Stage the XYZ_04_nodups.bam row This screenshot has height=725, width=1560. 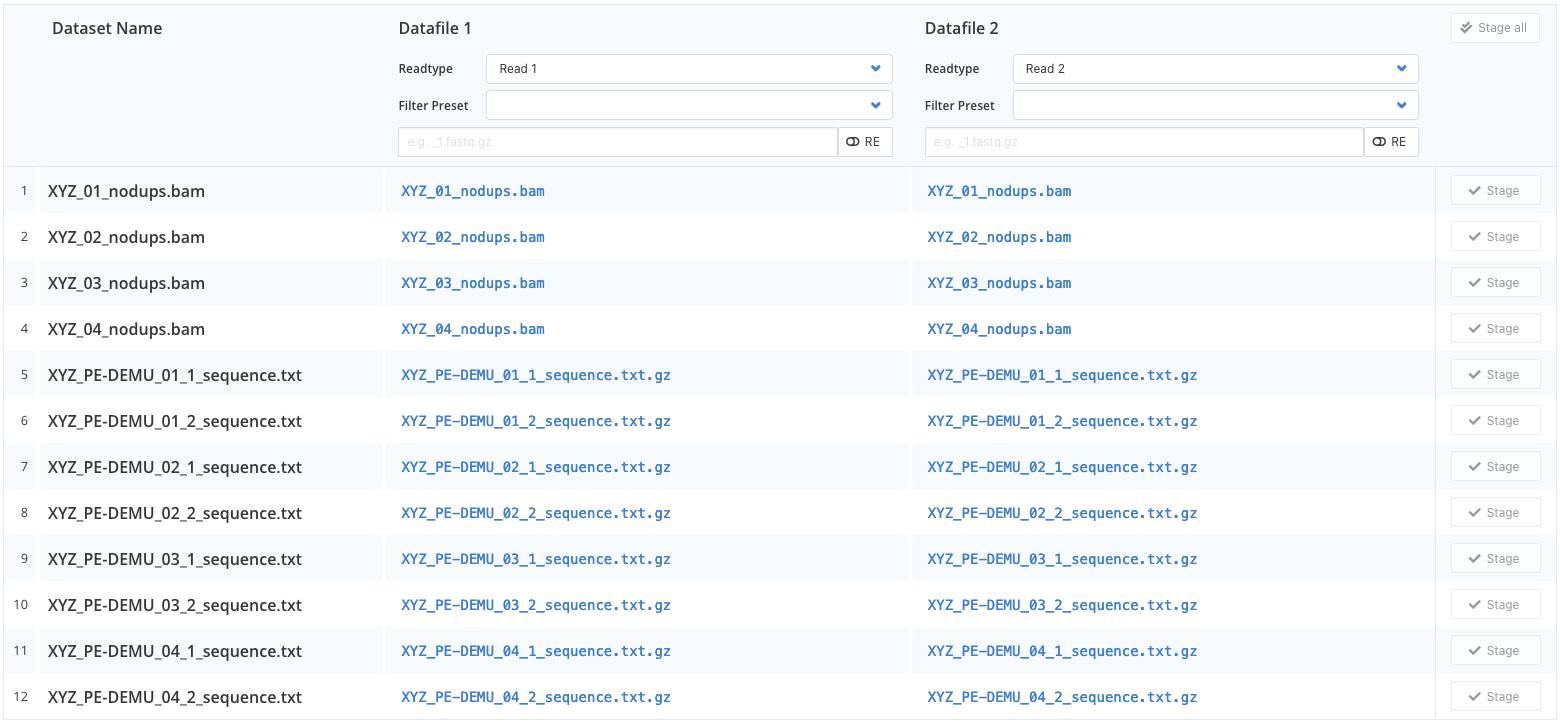point(1495,329)
